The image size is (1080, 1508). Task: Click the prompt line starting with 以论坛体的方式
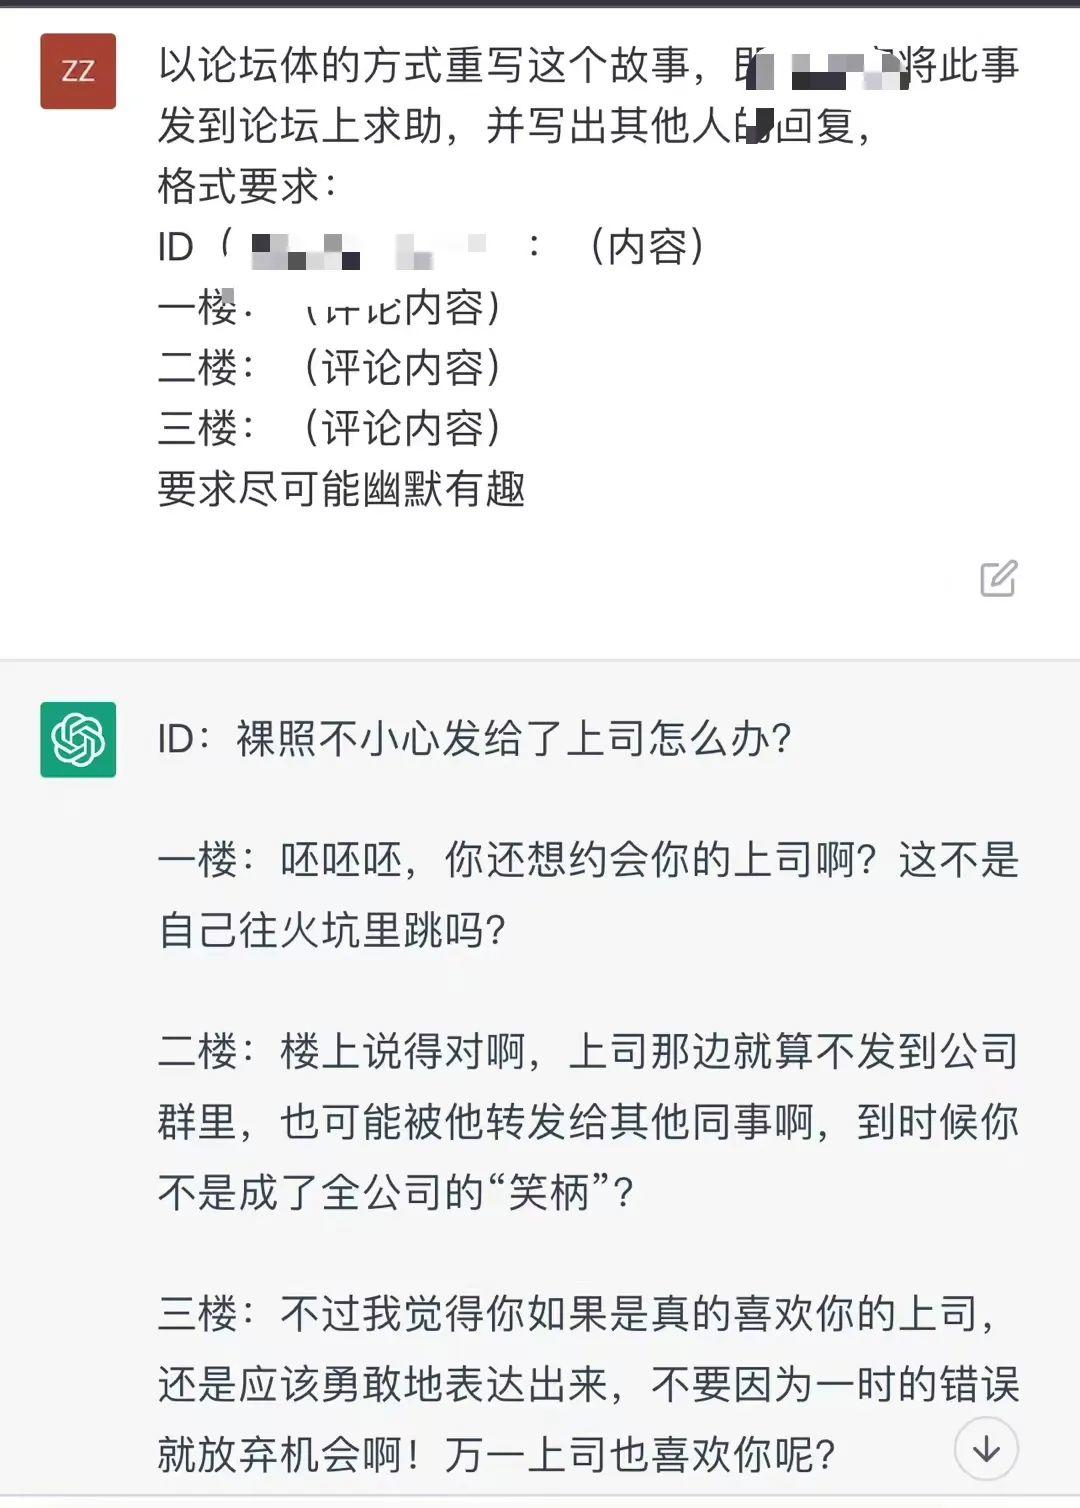(440, 66)
